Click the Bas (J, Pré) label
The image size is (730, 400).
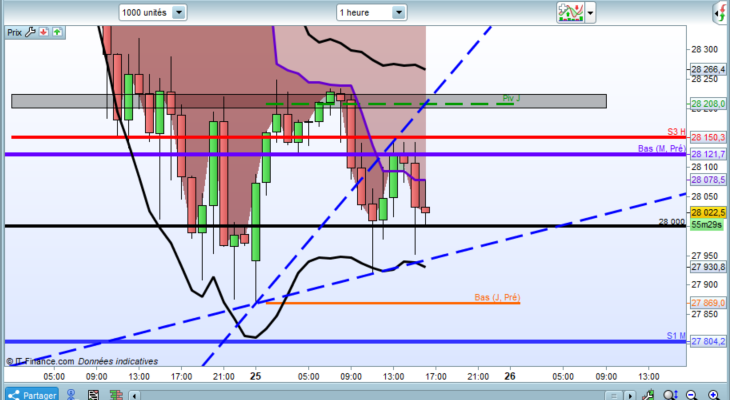497,297
